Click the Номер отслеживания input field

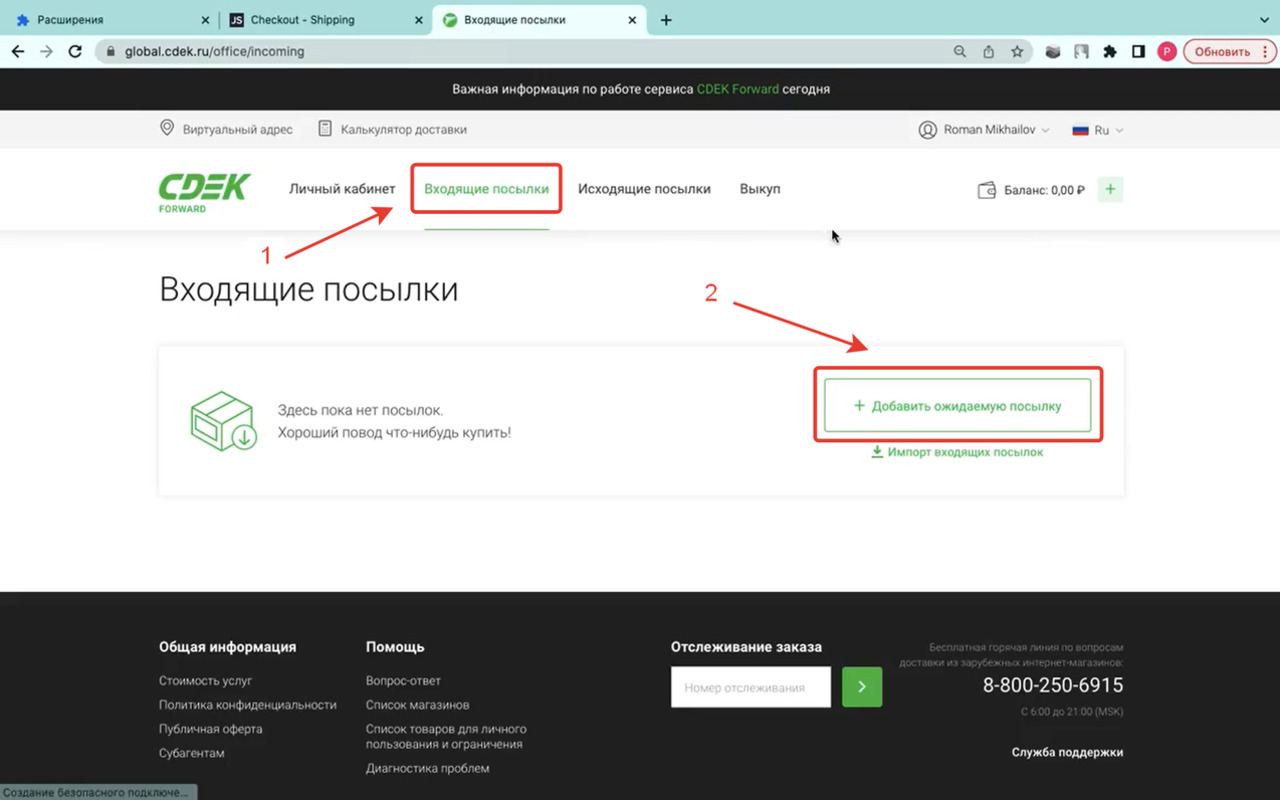tap(751, 687)
